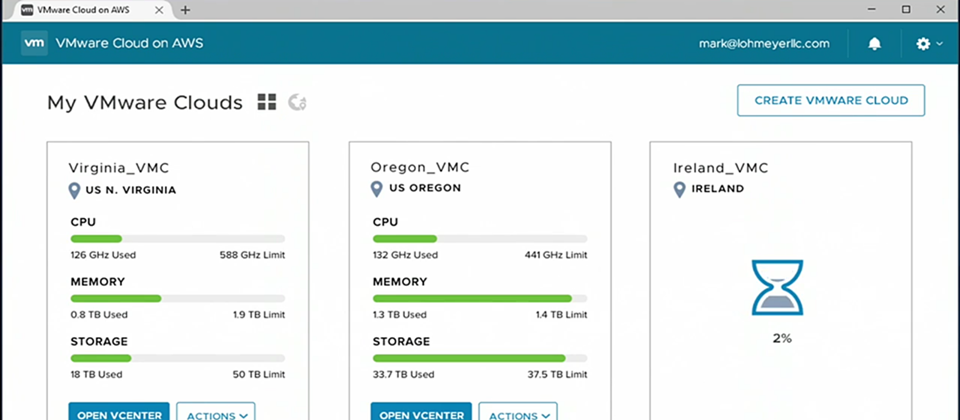Image resolution: width=960 pixels, height=420 pixels.
Task: Open a new browser tab
Action: 186,10
